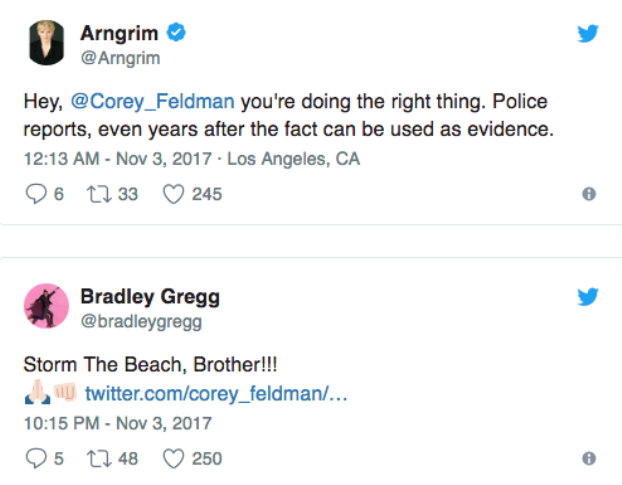
Task: Click the Bradley Gregg display name
Action: (150, 296)
